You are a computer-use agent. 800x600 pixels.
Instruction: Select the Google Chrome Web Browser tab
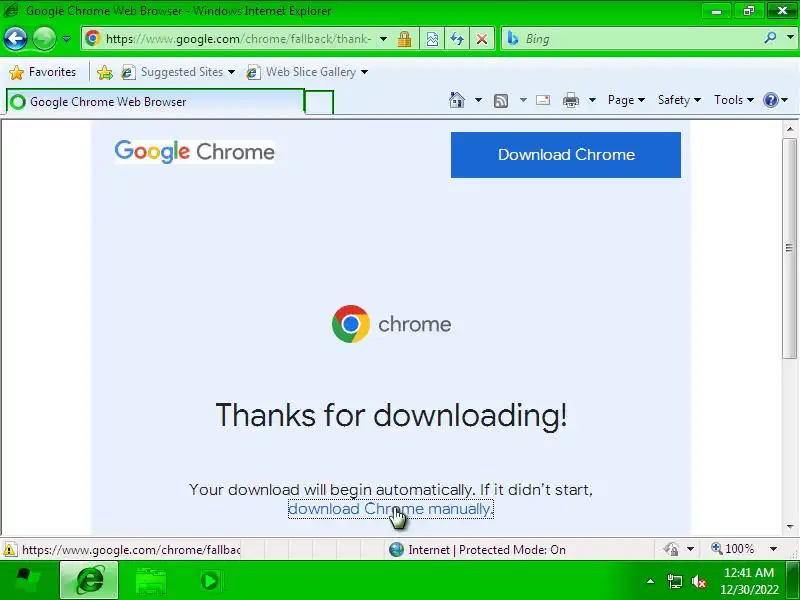(155, 102)
